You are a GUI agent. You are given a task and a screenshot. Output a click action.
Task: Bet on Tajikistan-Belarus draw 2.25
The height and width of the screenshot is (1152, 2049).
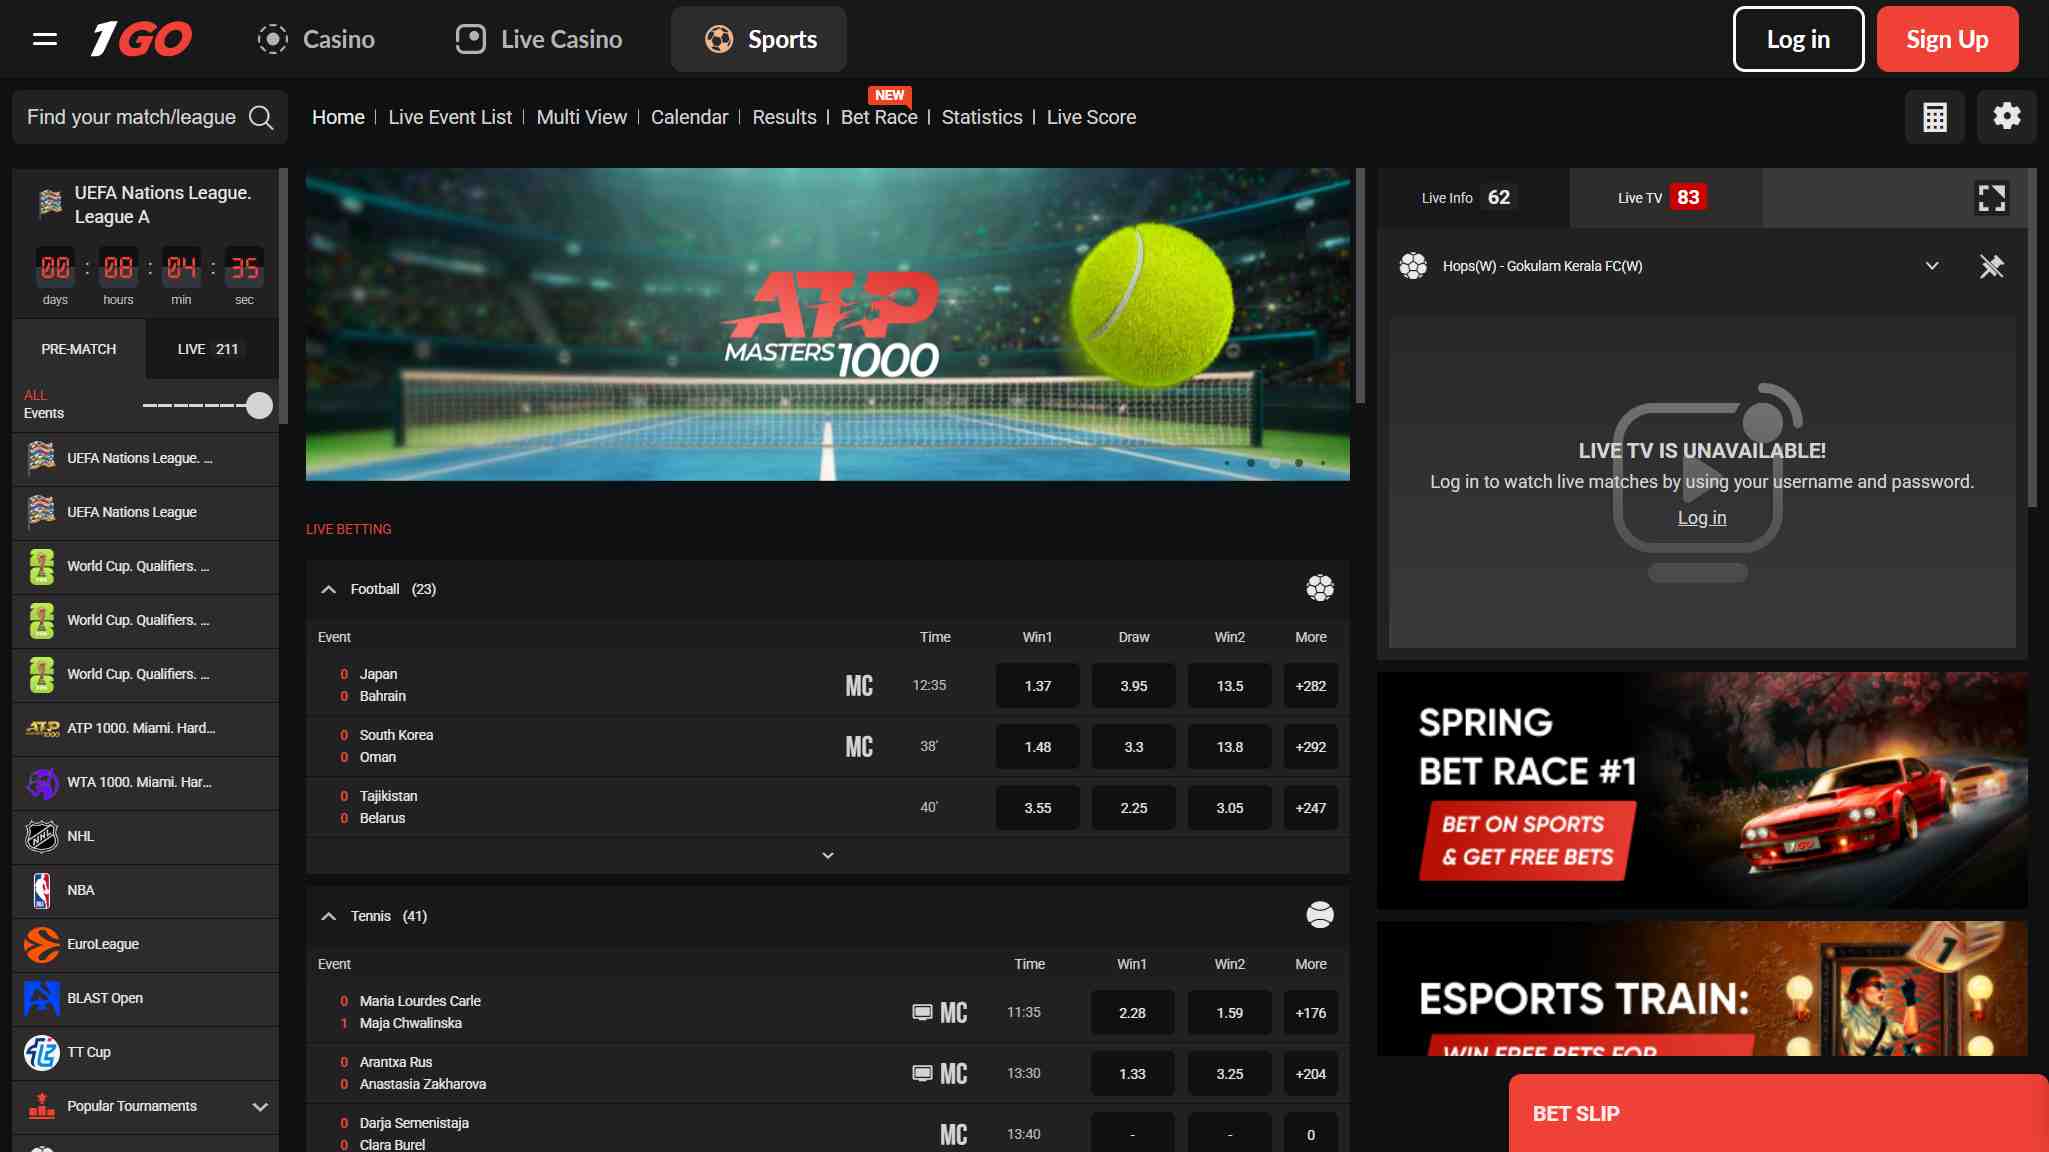pos(1133,808)
